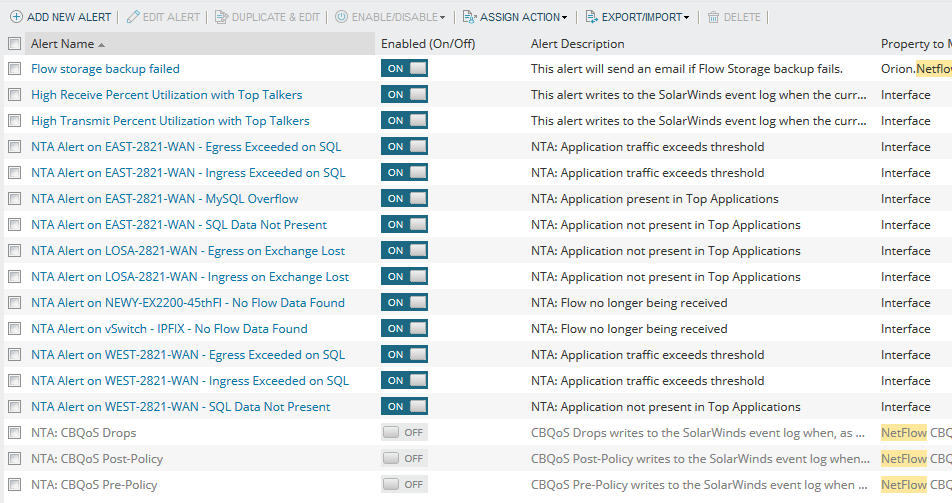Open the Export/Import dropdown arrow
Image resolution: width=952 pixels, height=503 pixels.
[x=687, y=18]
